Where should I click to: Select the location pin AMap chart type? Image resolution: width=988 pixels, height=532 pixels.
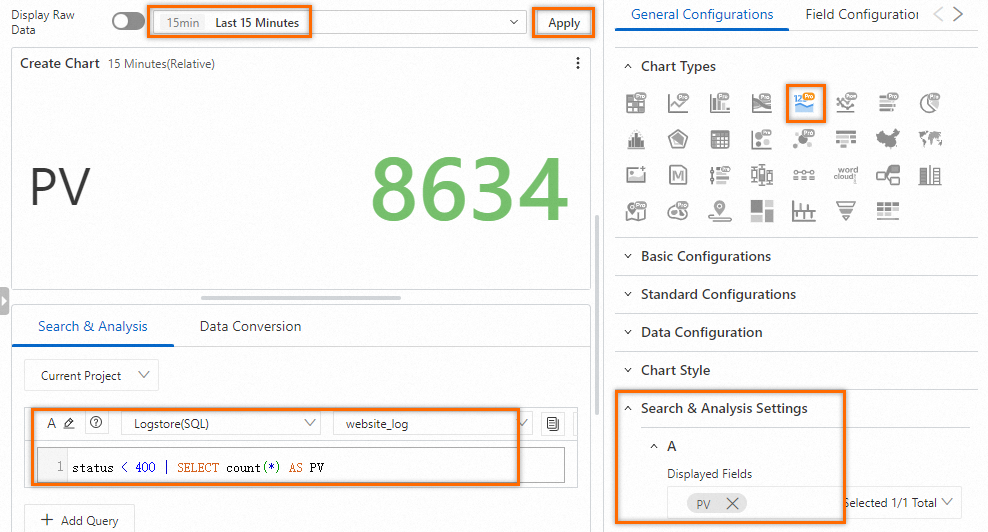click(720, 211)
